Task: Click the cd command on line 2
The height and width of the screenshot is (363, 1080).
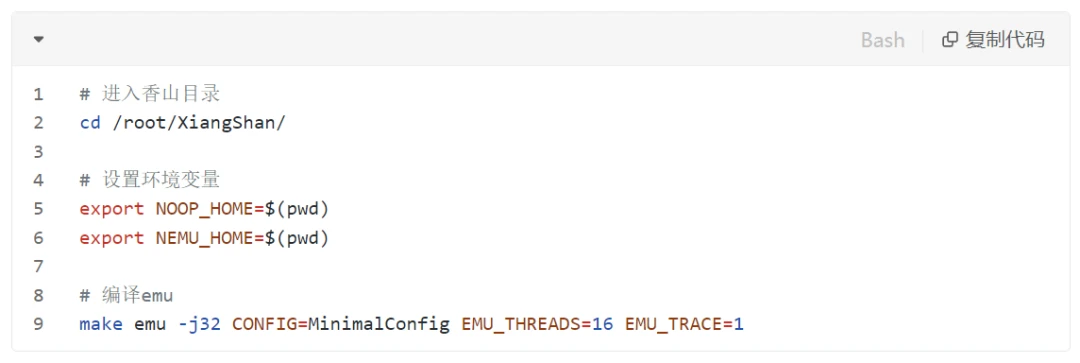Action: [90, 123]
